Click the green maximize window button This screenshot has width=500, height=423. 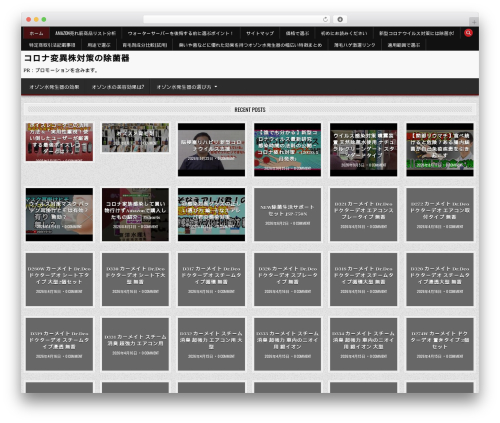pos(44,20)
